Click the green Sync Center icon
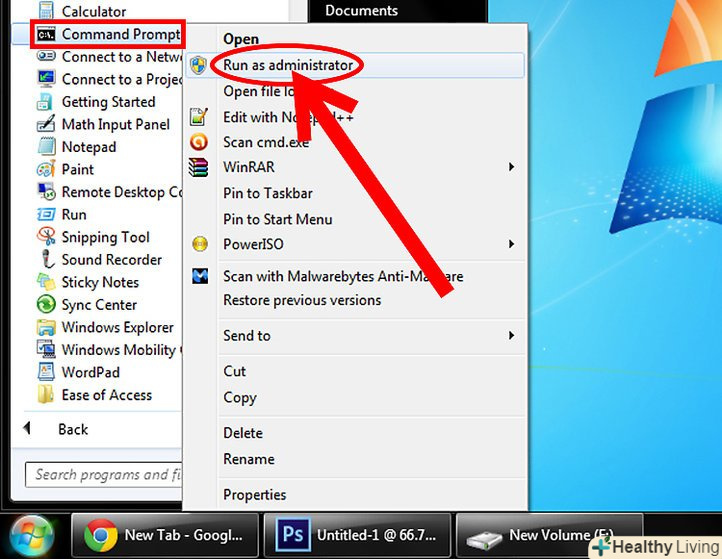The image size is (722, 559). click(46, 304)
